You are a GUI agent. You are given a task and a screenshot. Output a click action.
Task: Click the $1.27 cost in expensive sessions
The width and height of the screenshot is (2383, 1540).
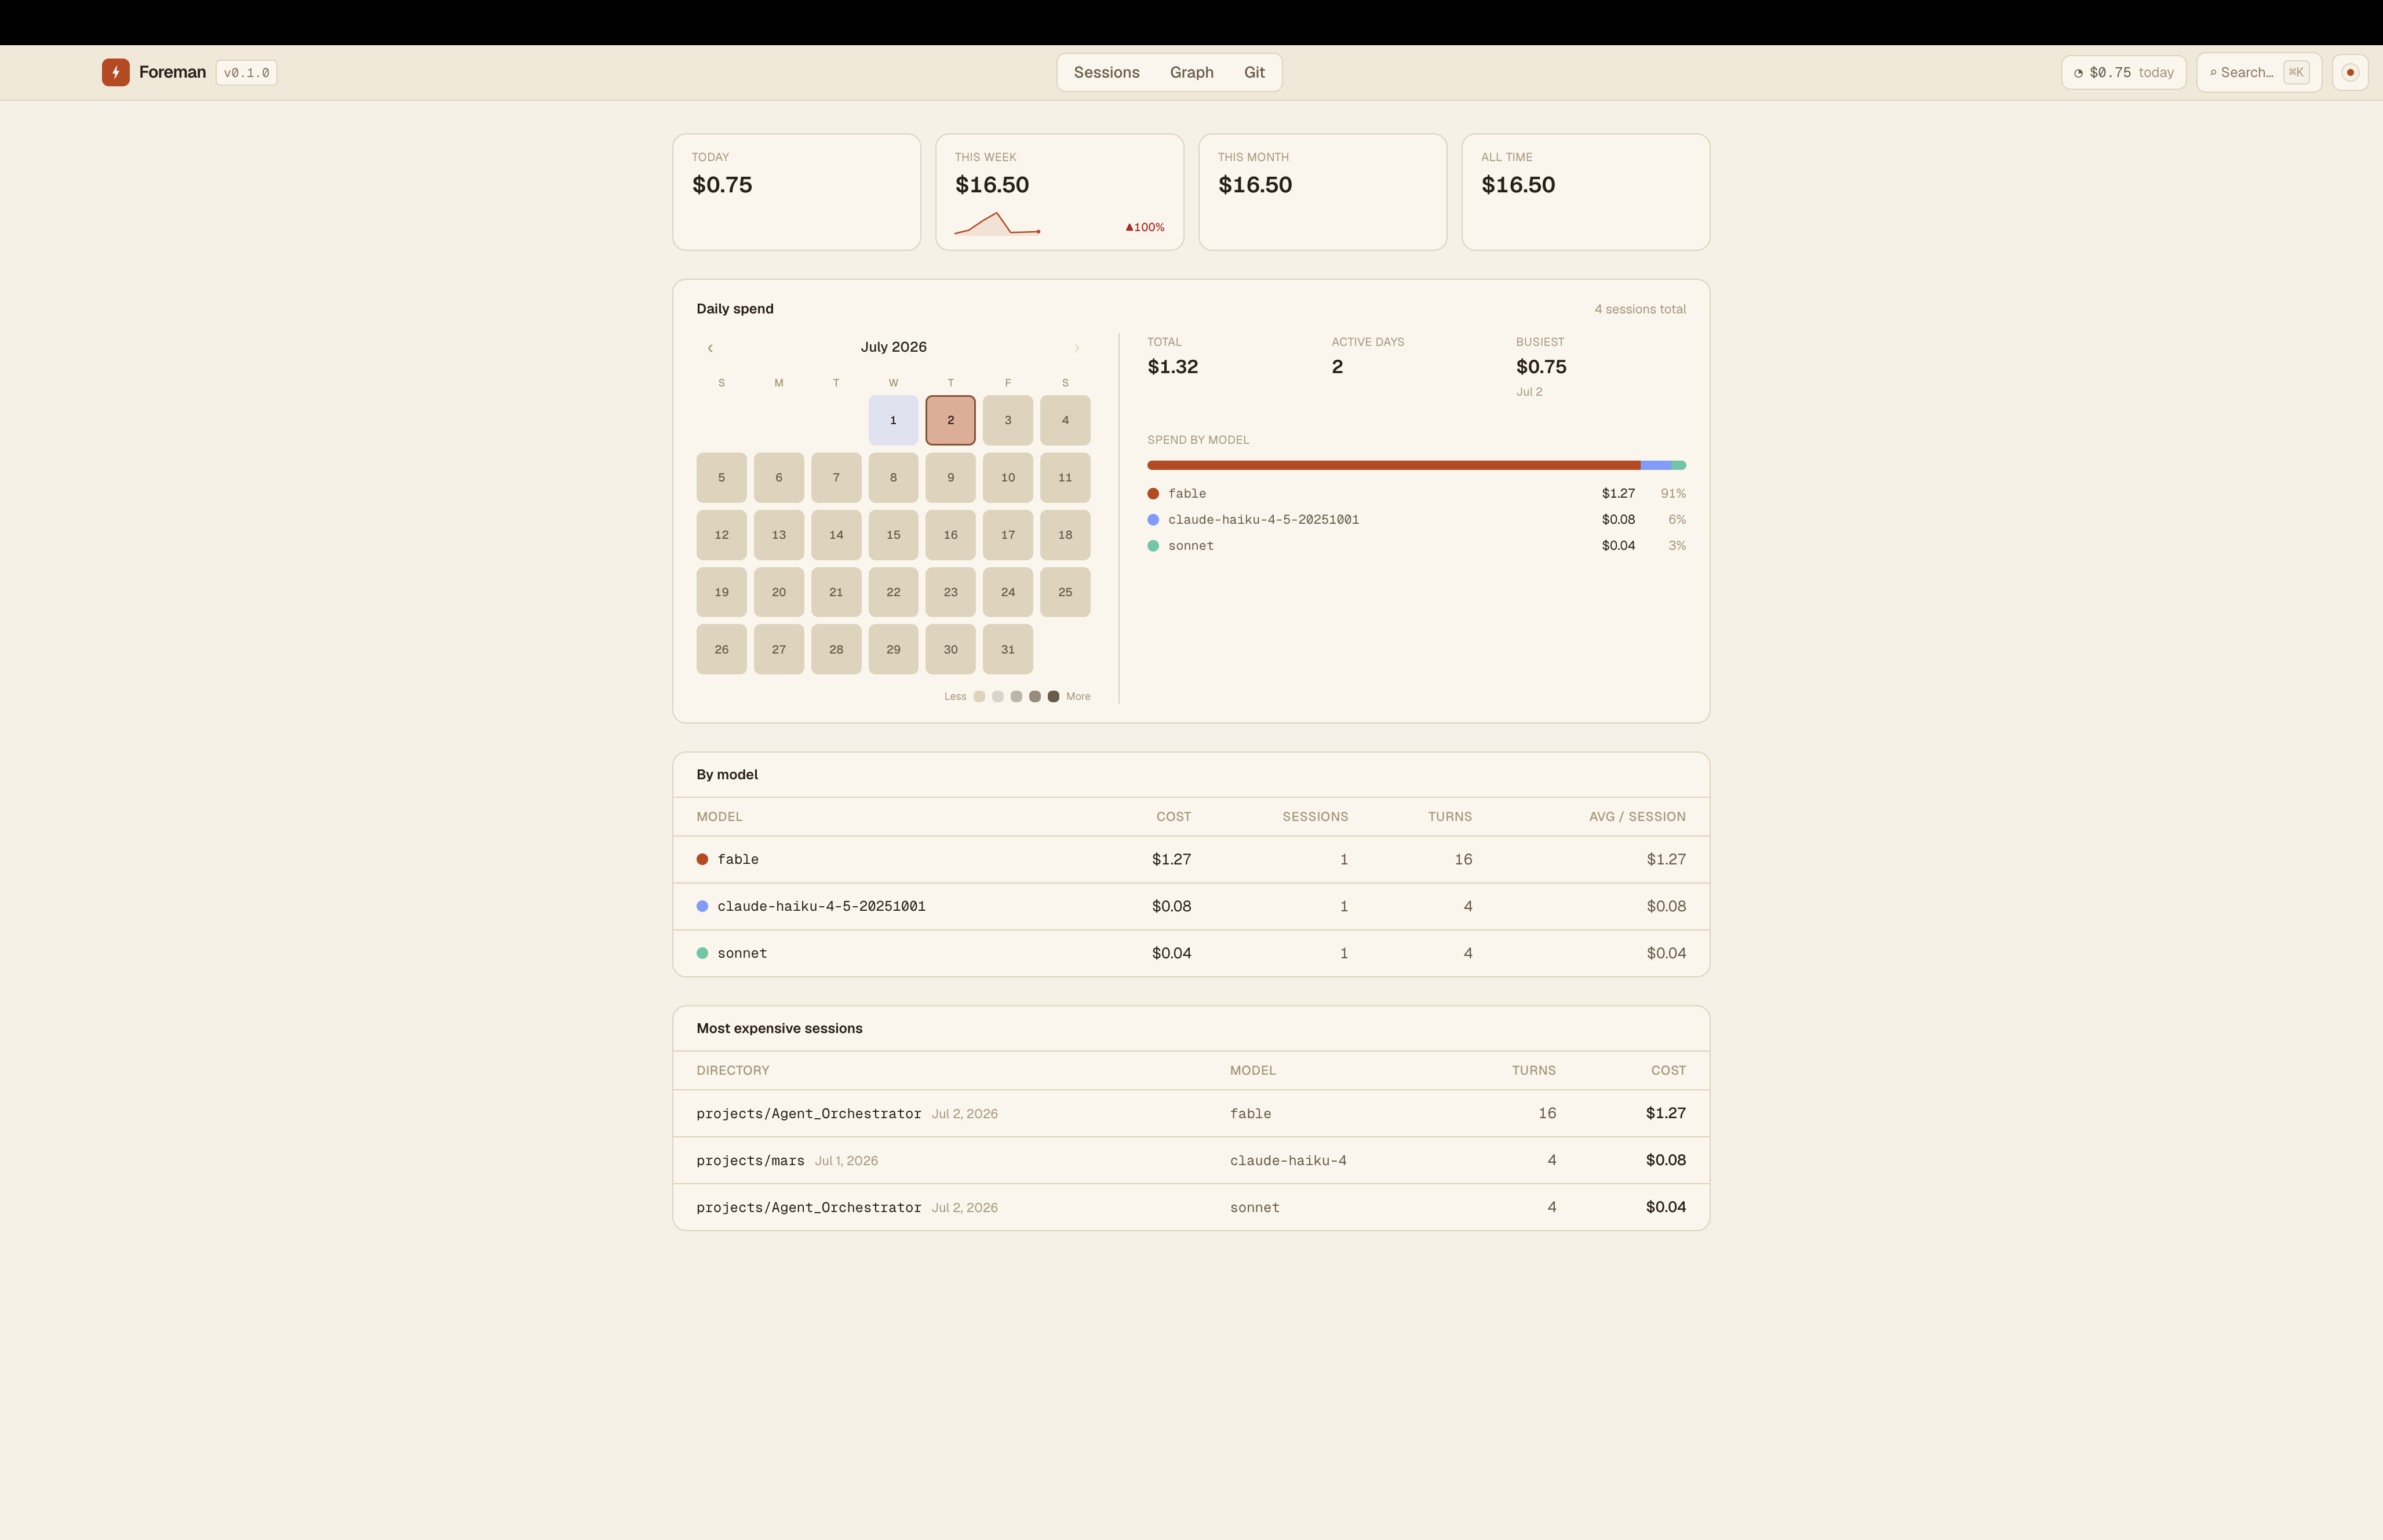(1665, 1113)
